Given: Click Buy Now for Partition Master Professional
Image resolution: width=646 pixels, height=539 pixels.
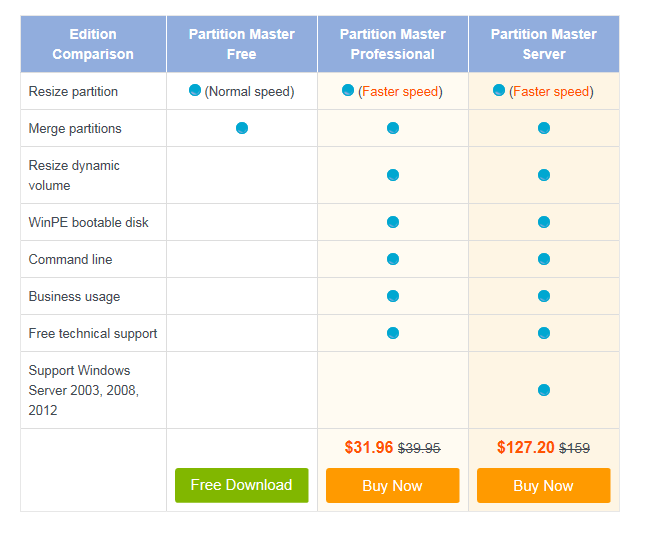Looking at the screenshot, I should point(392,485).
